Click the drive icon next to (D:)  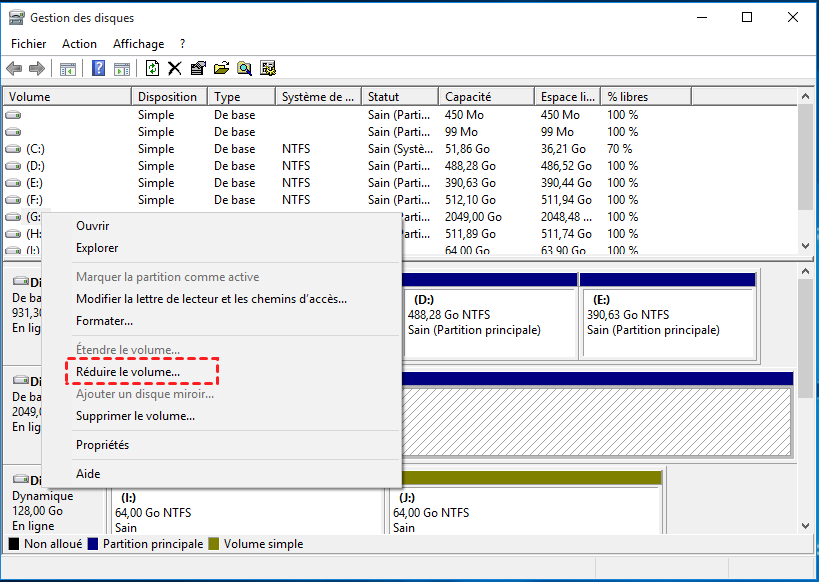(x=13, y=166)
